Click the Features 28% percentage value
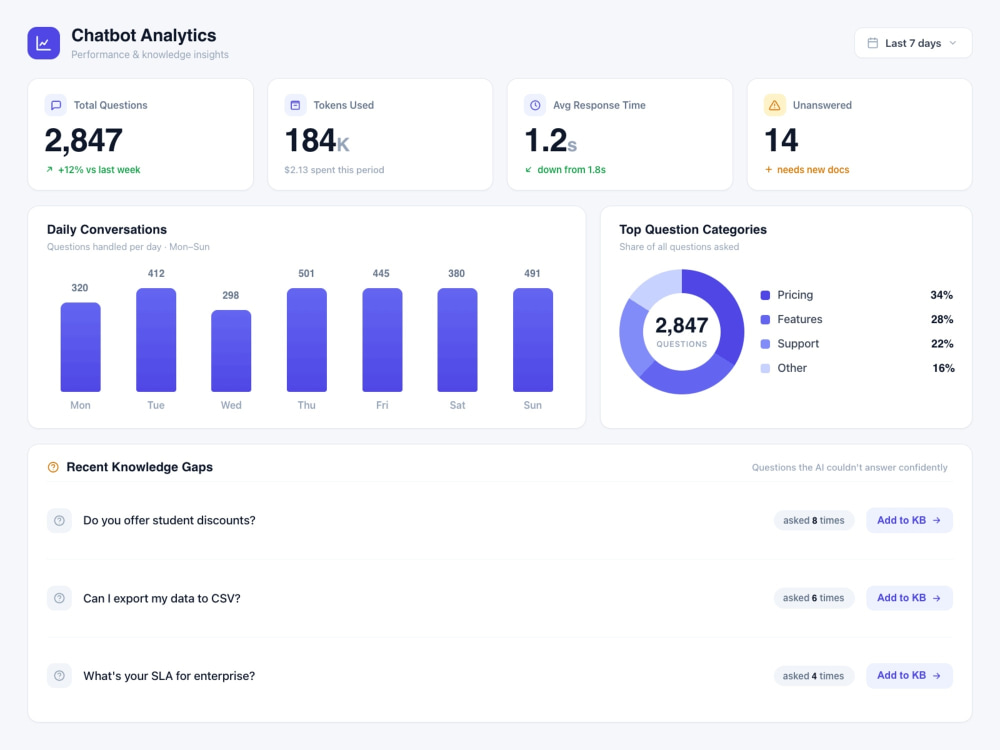The image size is (1000, 750). pos(942,320)
